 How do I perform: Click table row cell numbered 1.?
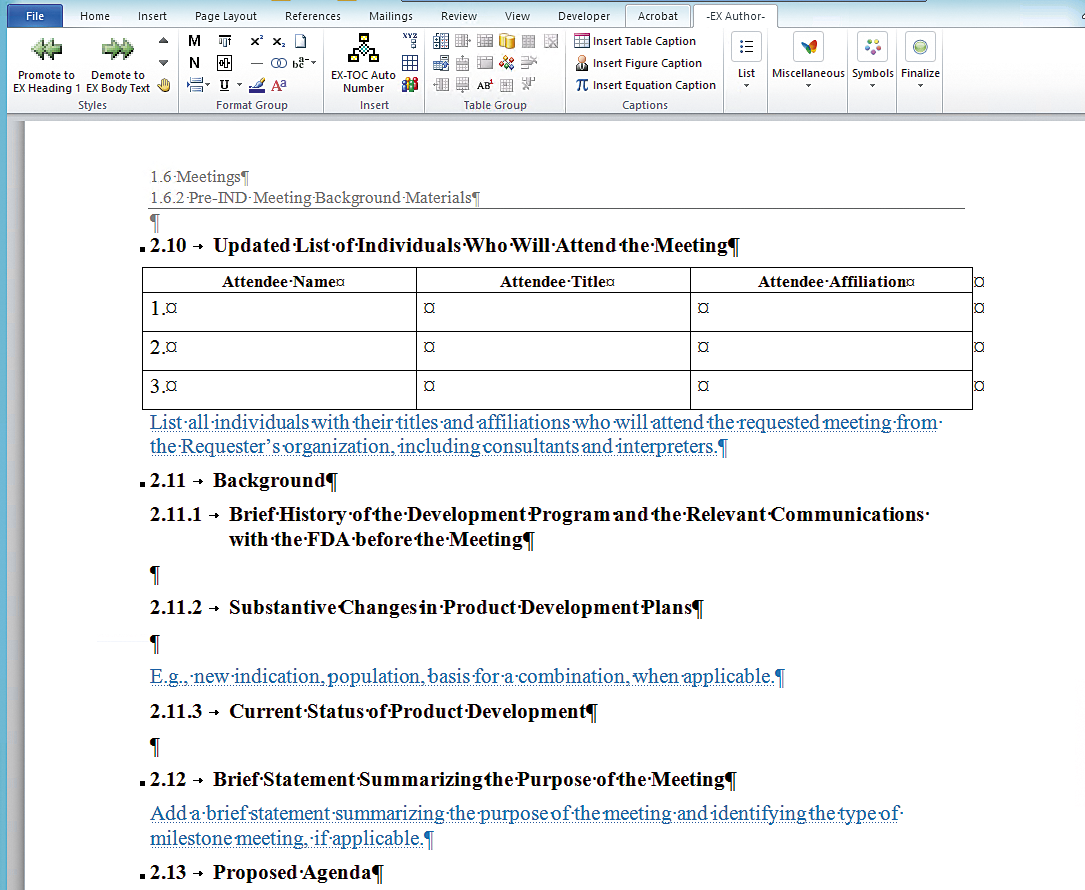(280, 312)
